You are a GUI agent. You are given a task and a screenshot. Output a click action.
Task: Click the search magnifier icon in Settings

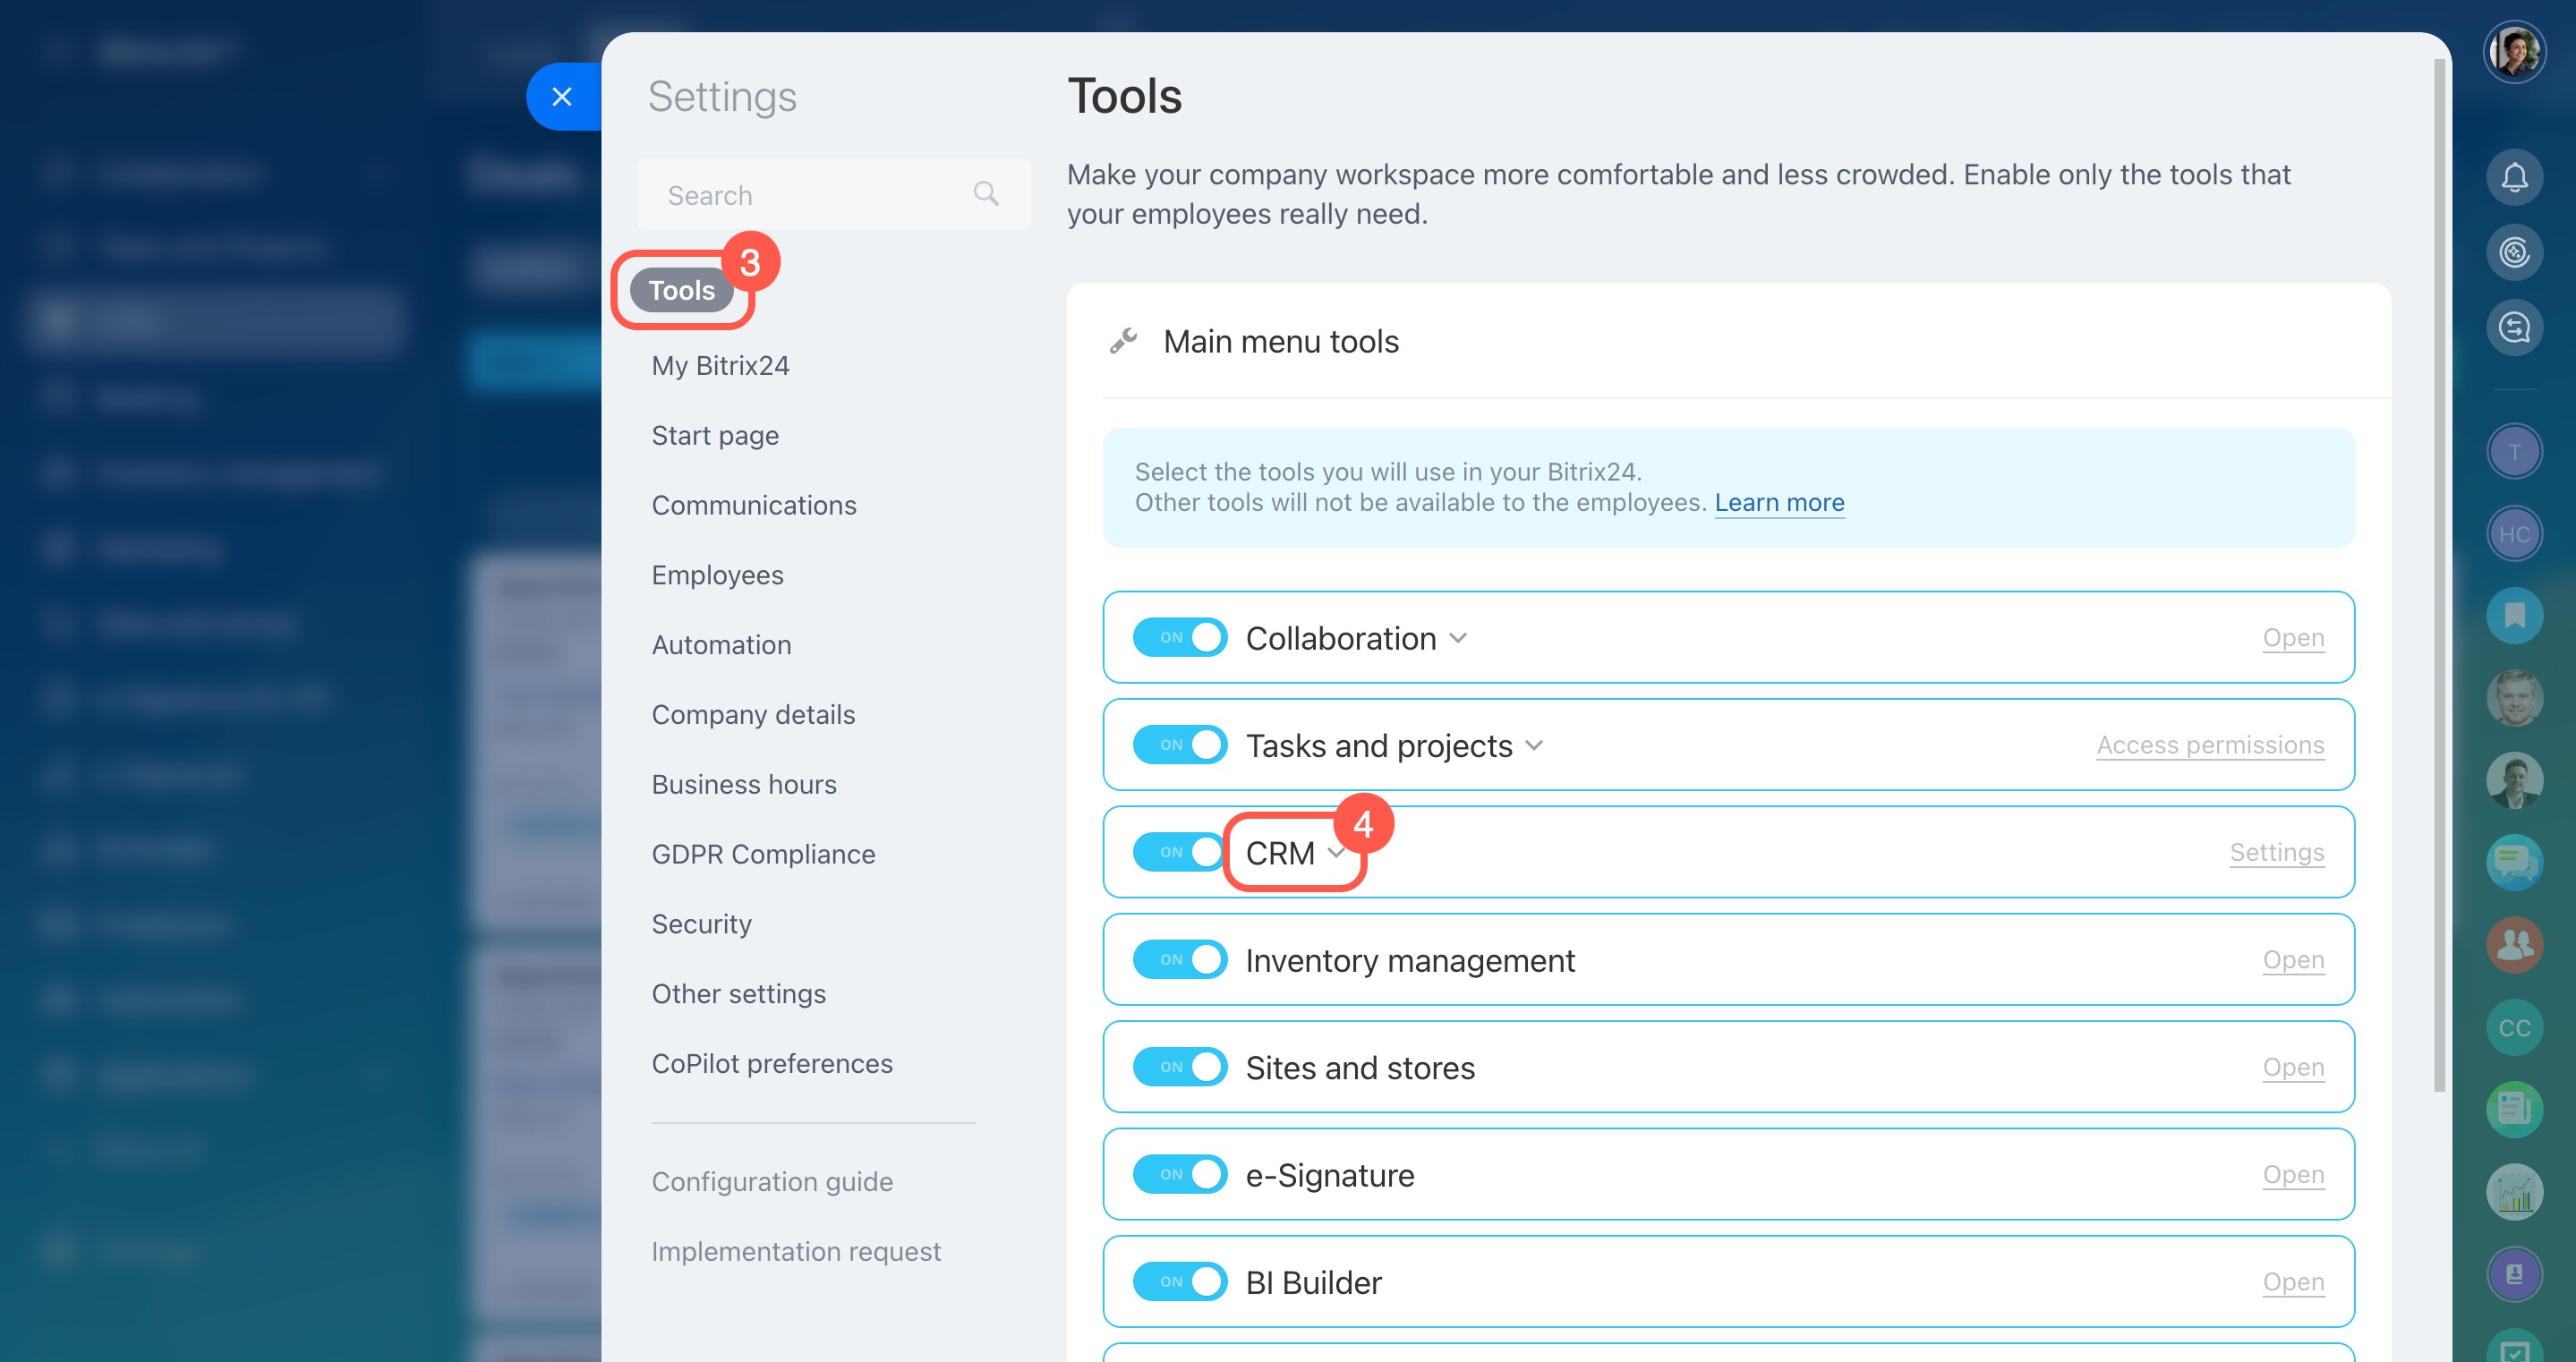(x=986, y=194)
